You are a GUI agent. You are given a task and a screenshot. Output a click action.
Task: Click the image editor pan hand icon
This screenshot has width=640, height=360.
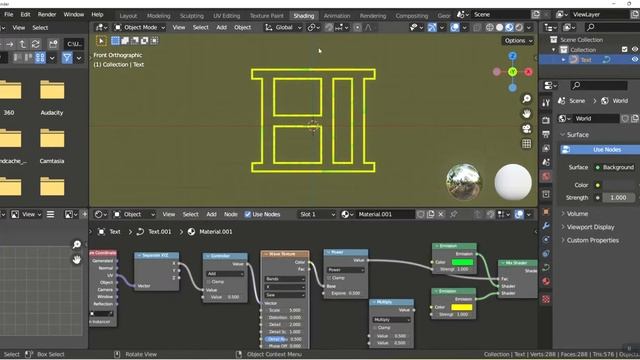tap(77, 259)
